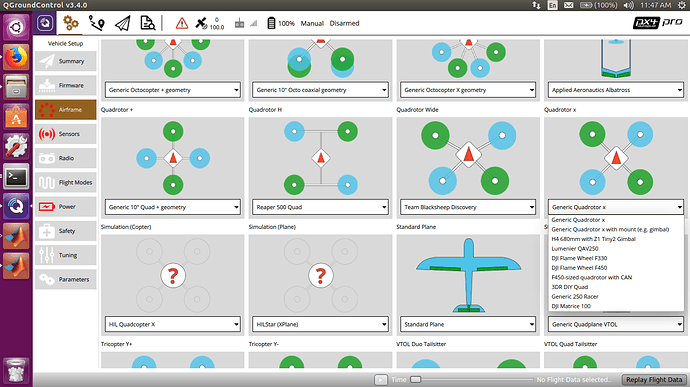This screenshot has width=690, height=387.
Task: Open Analyze log inspection icon
Action: pos(148,23)
